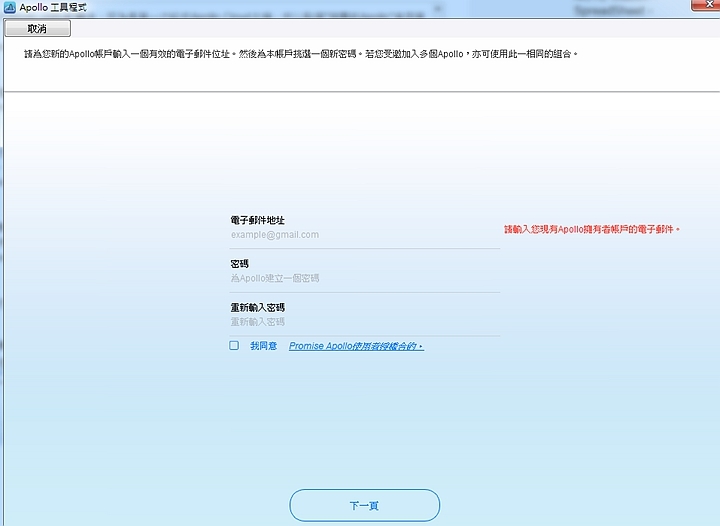Click the divider line below the password field
720x526 pixels.
point(364,292)
